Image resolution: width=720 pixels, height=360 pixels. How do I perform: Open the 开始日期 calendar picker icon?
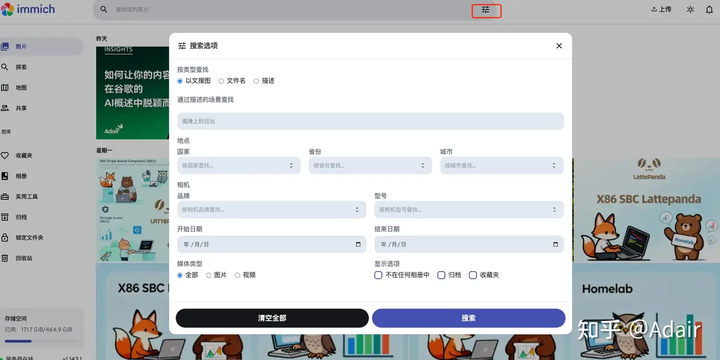point(358,244)
